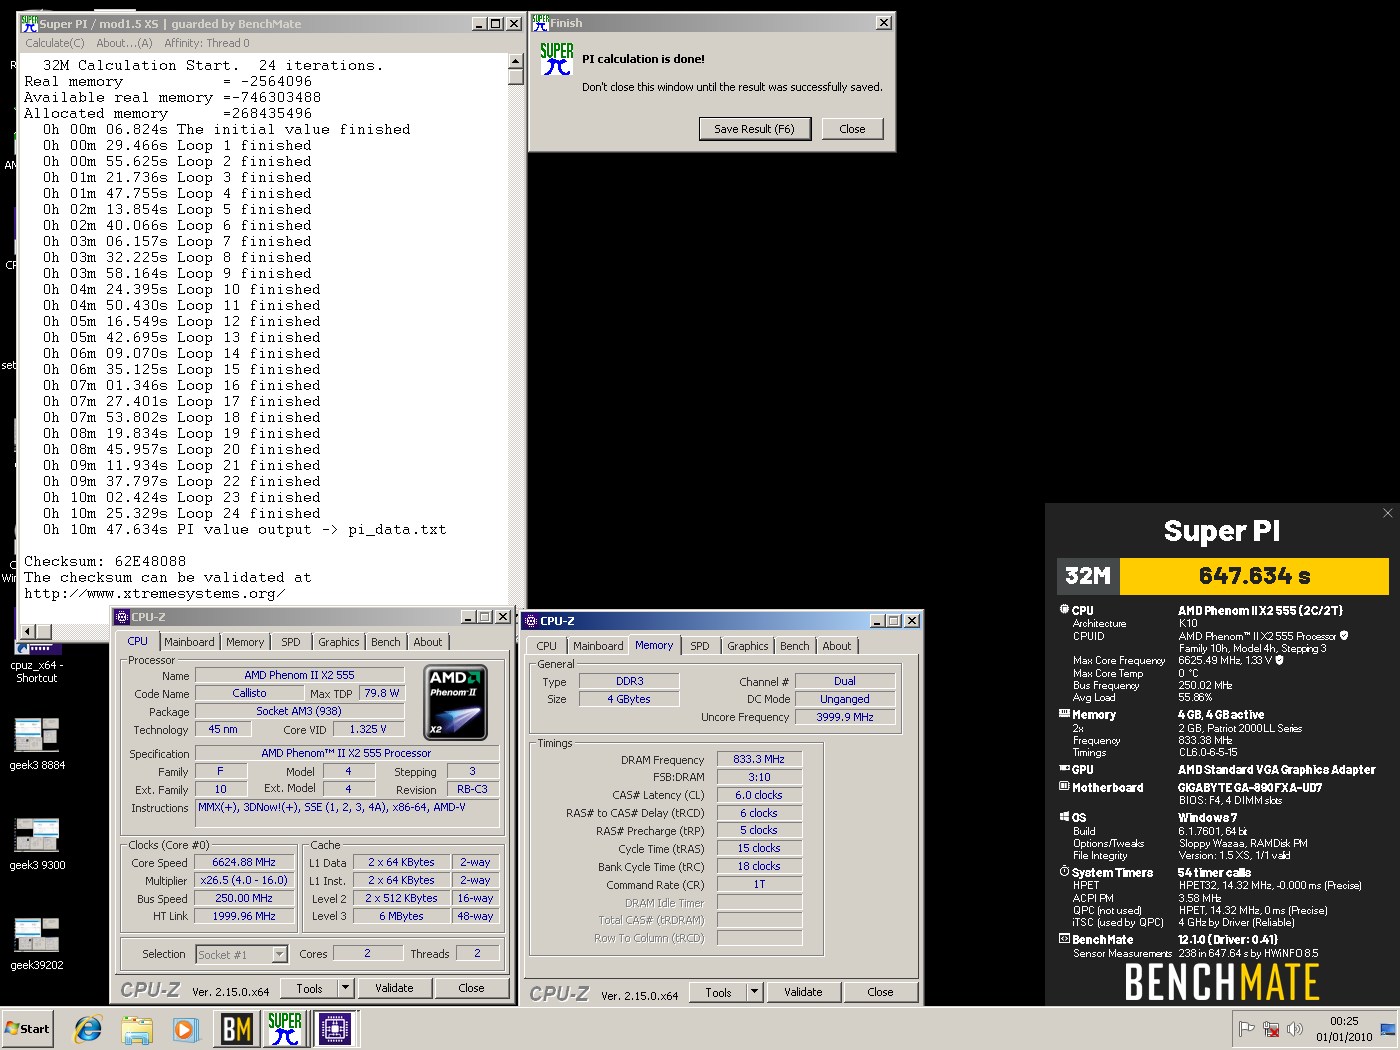Image resolution: width=1400 pixels, height=1050 pixels.
Task: Click Affinity: Thread 0 menu item
Action: pos(207,43)
